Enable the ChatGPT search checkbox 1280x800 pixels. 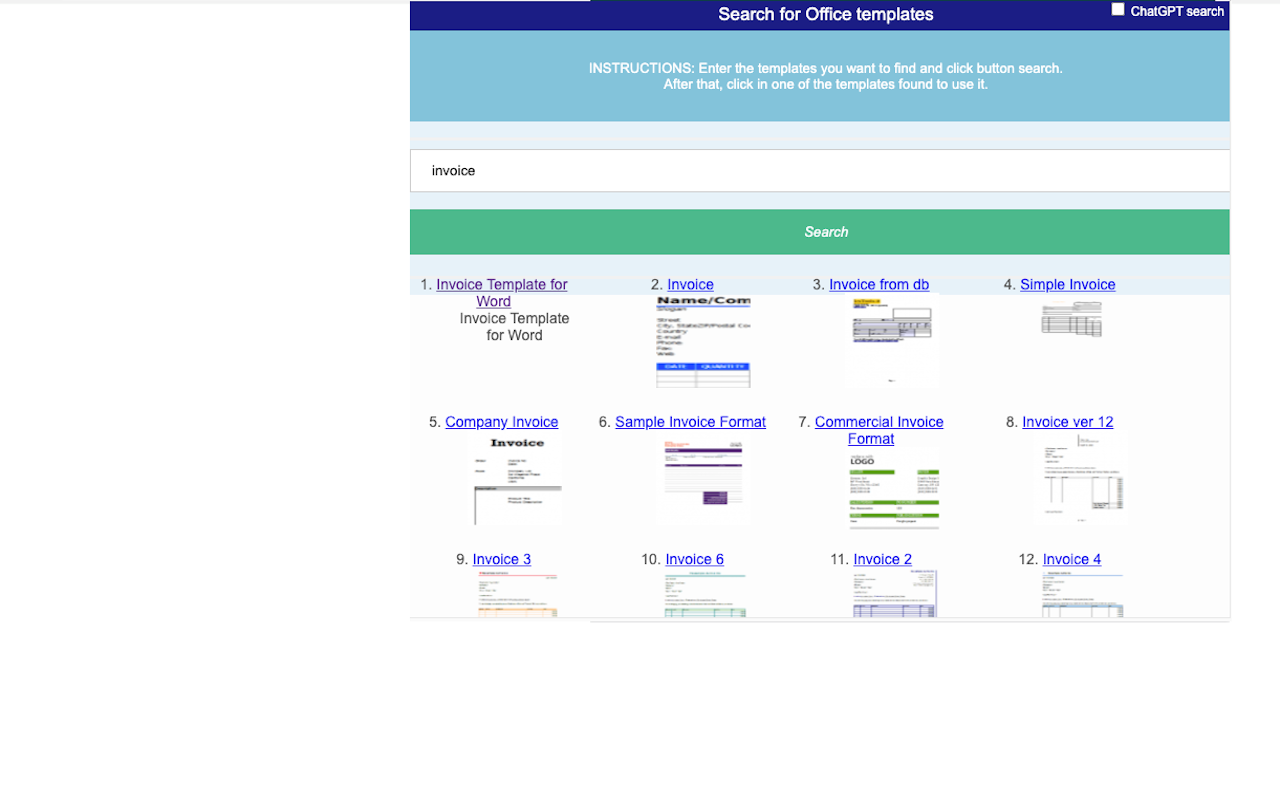pos(1118,10)
